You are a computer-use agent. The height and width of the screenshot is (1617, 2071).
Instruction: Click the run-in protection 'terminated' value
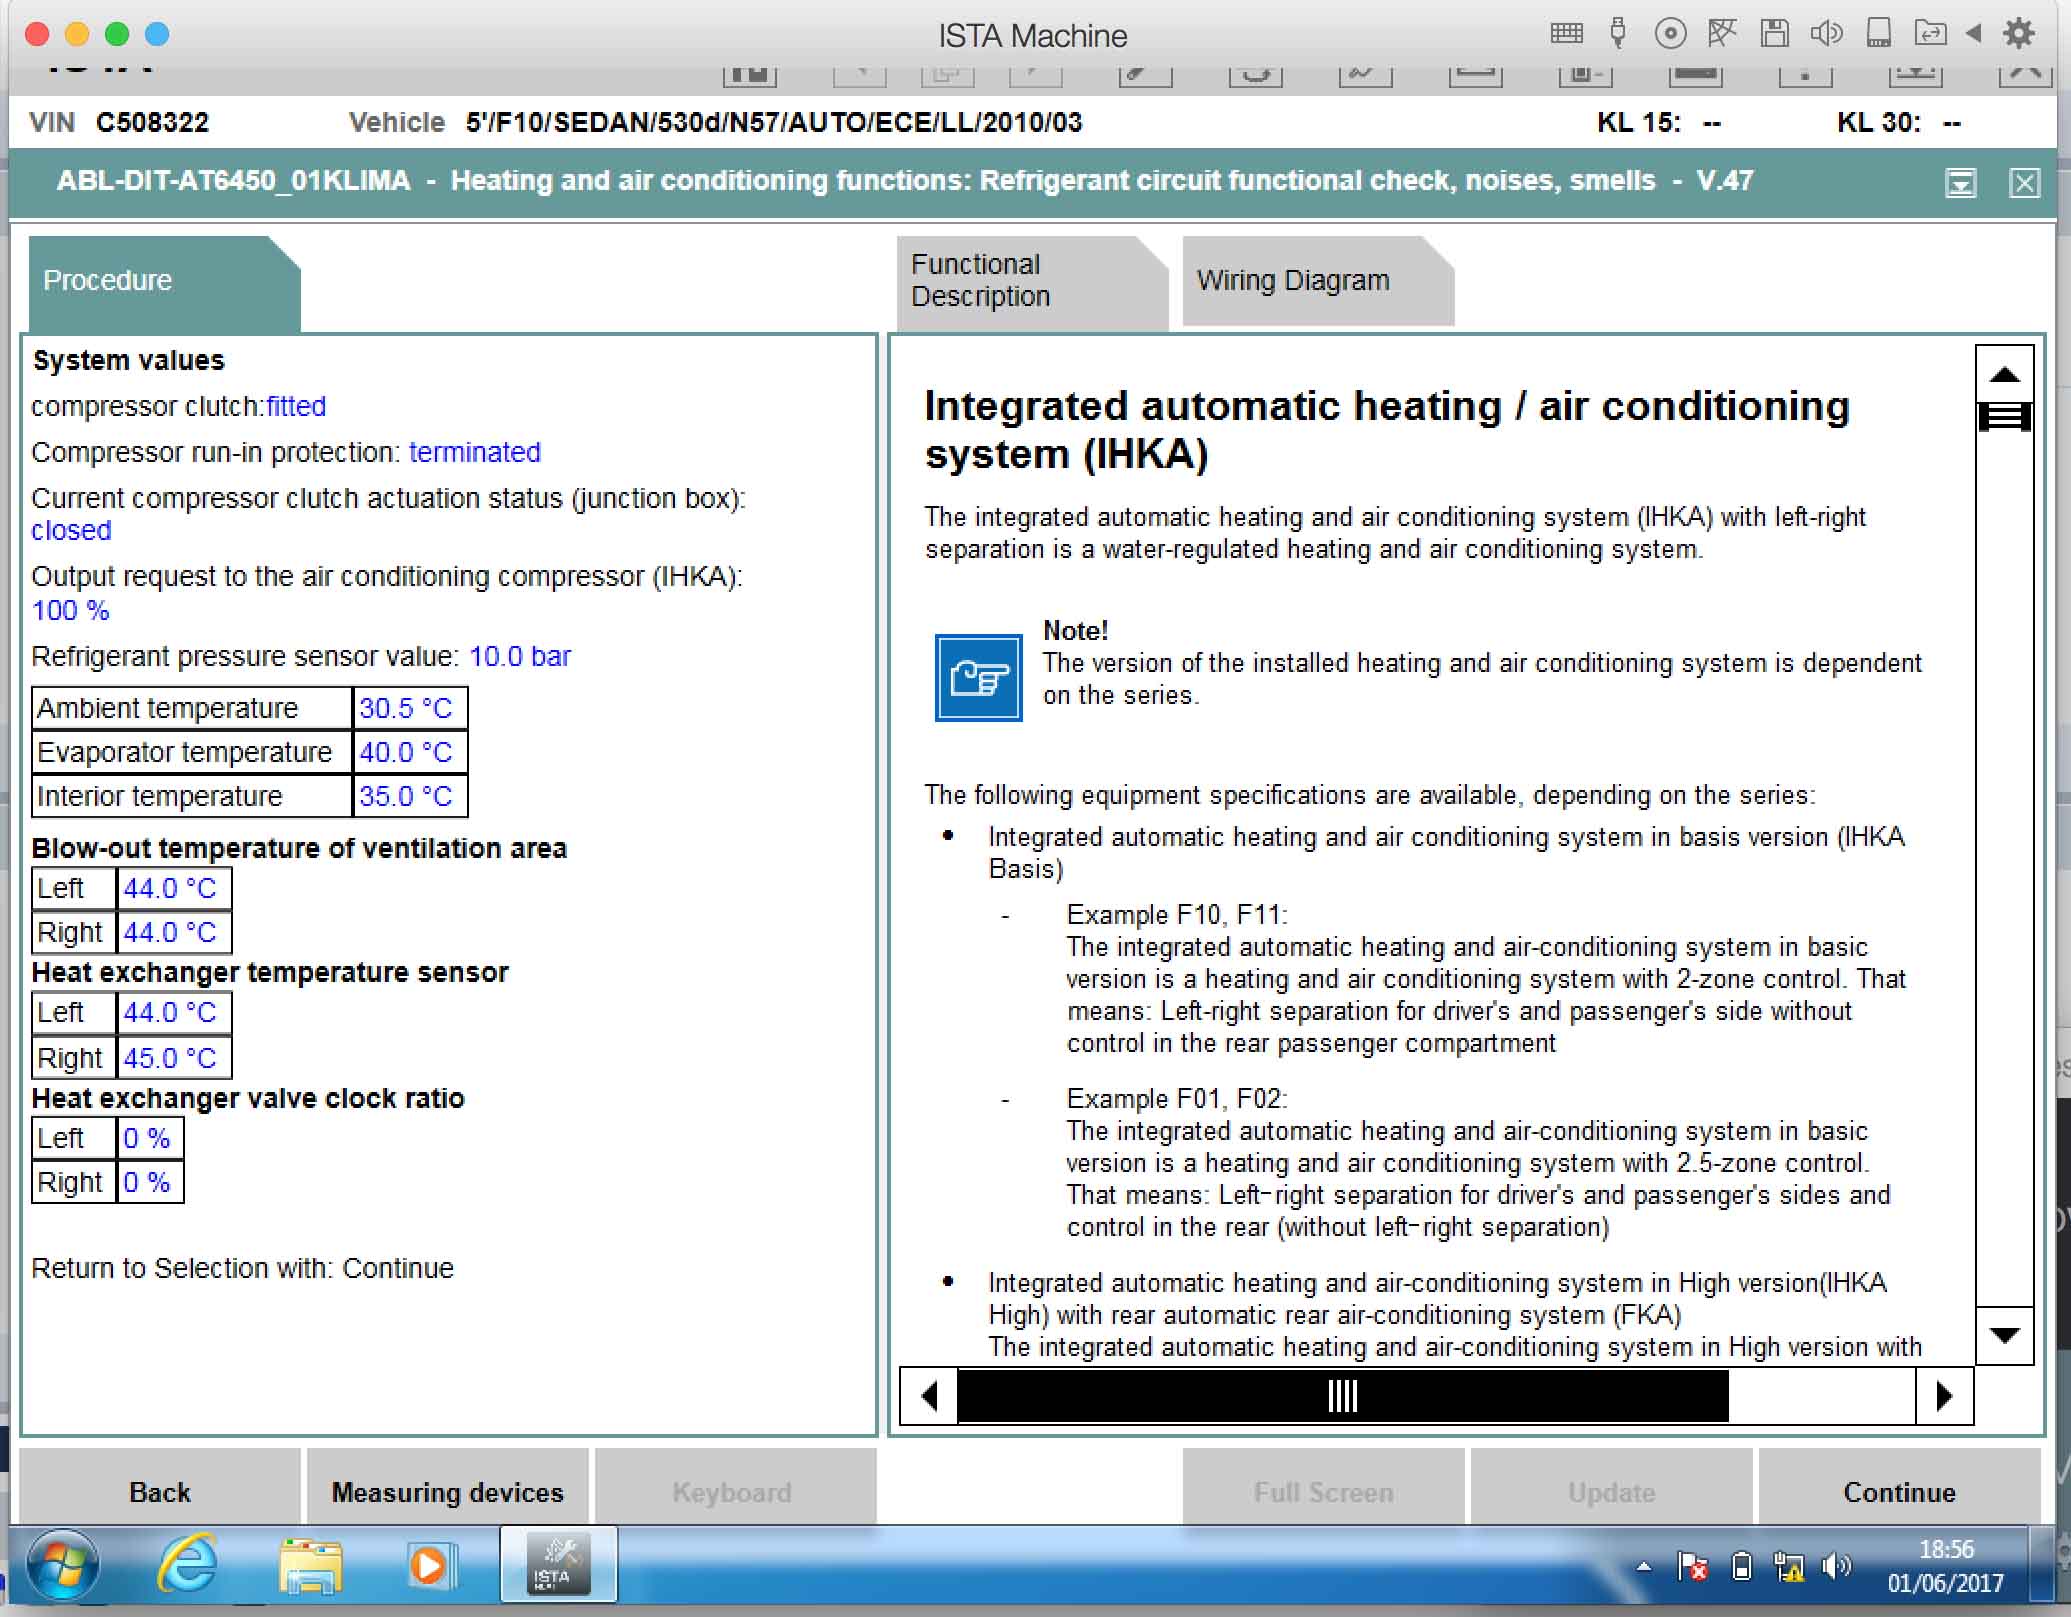474,452
